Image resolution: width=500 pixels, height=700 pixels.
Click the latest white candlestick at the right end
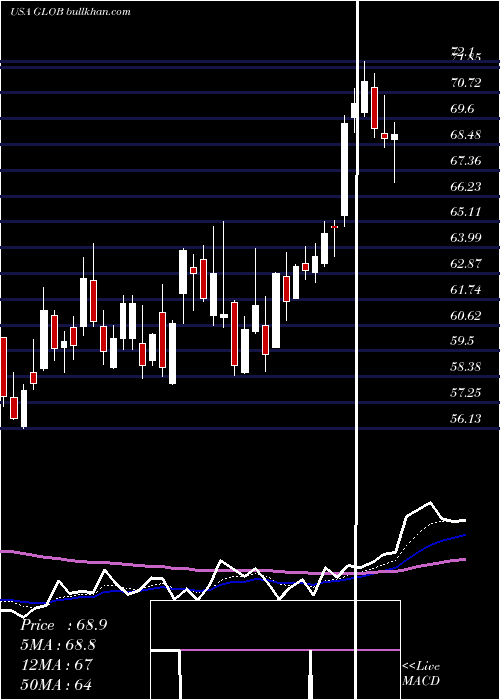395,137
